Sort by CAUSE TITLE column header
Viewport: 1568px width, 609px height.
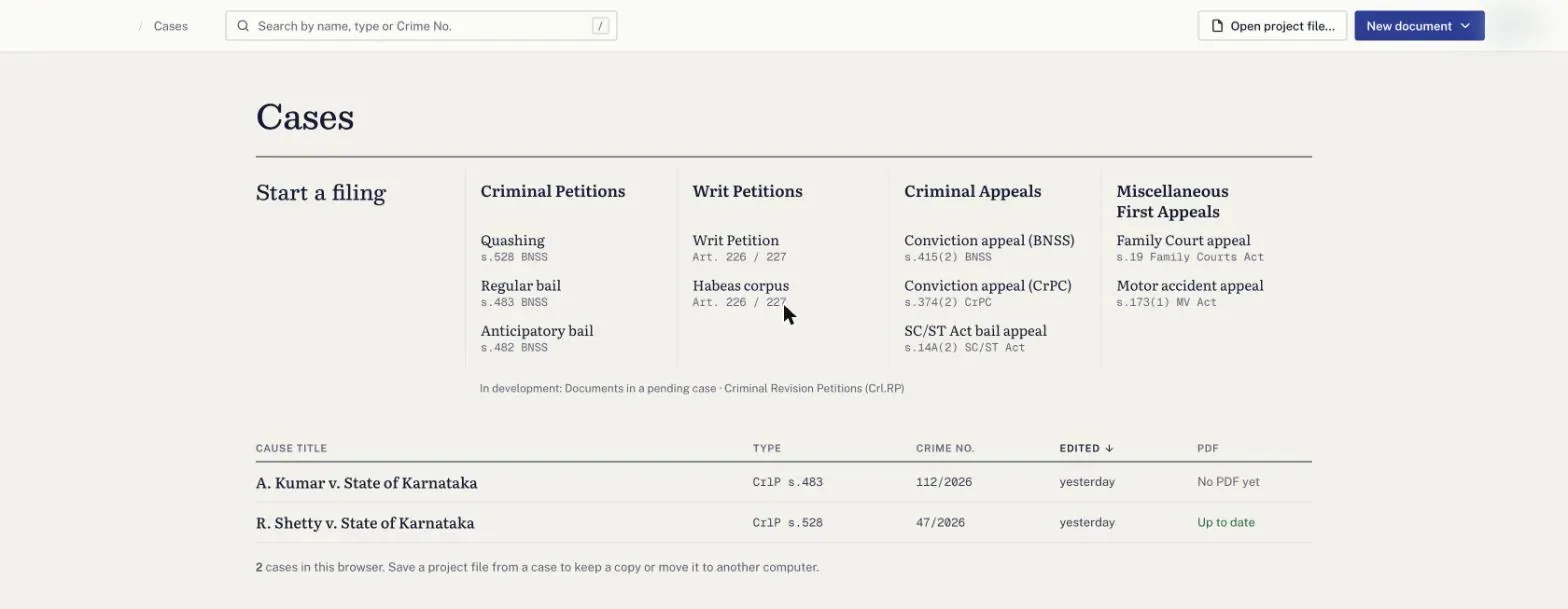pos(291,448)
